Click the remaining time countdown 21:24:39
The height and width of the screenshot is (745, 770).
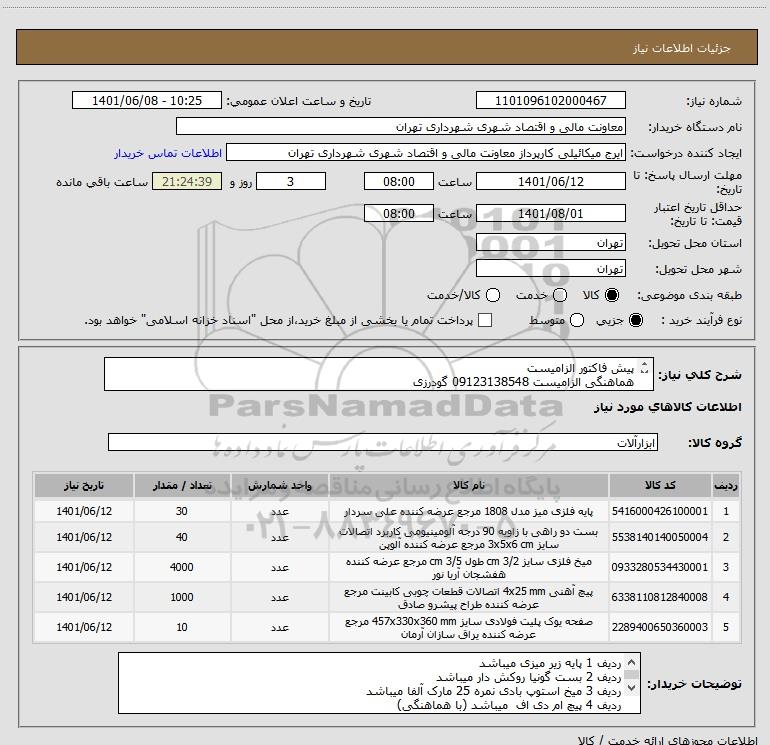pyautogui.click(x=187, y=181)
